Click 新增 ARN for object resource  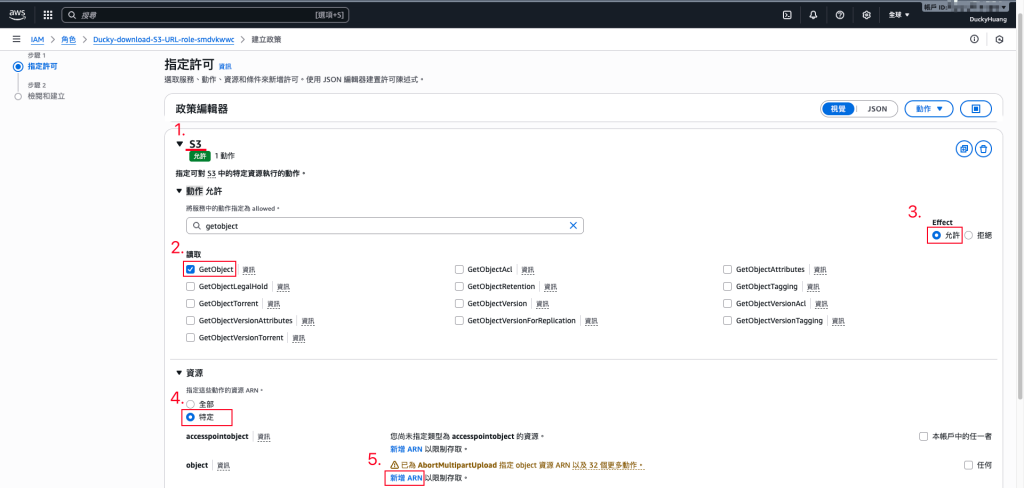pyautogui.click(x=406, y=478)
